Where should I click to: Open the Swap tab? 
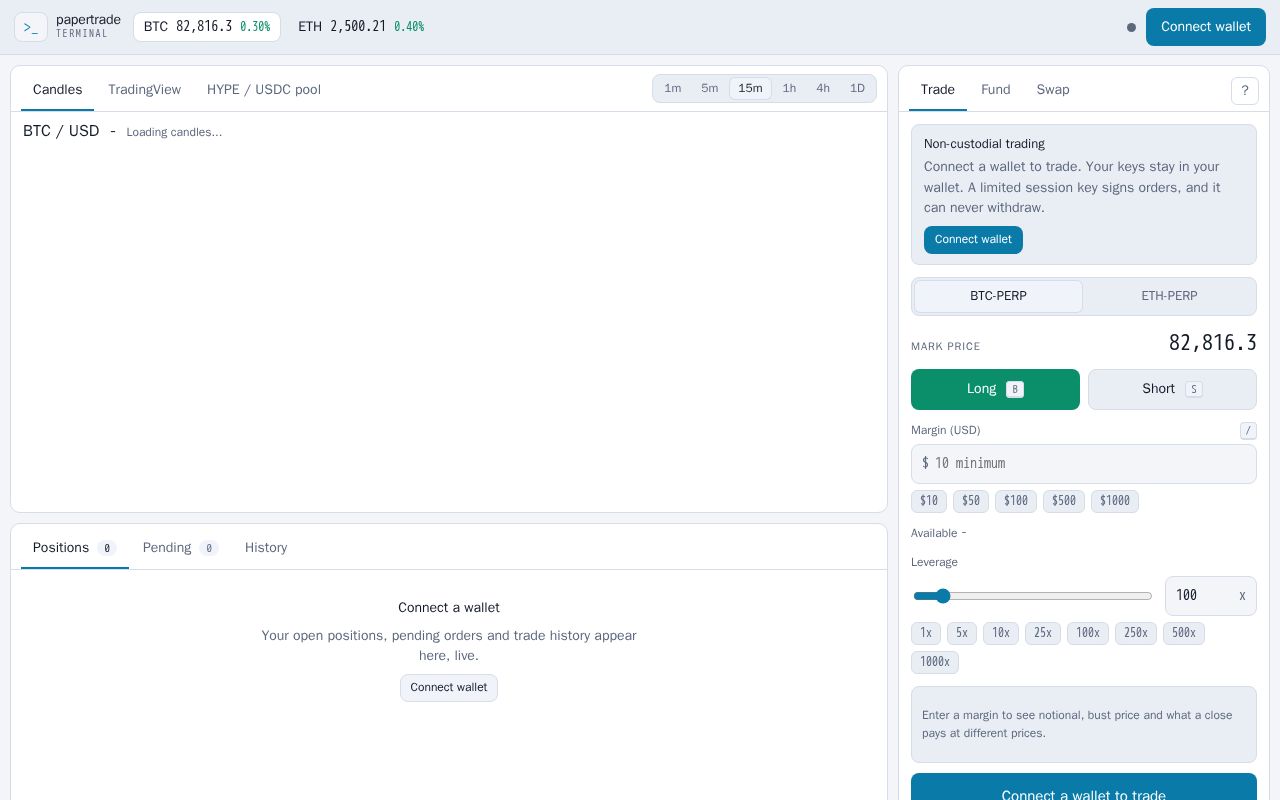[1053, 90]
